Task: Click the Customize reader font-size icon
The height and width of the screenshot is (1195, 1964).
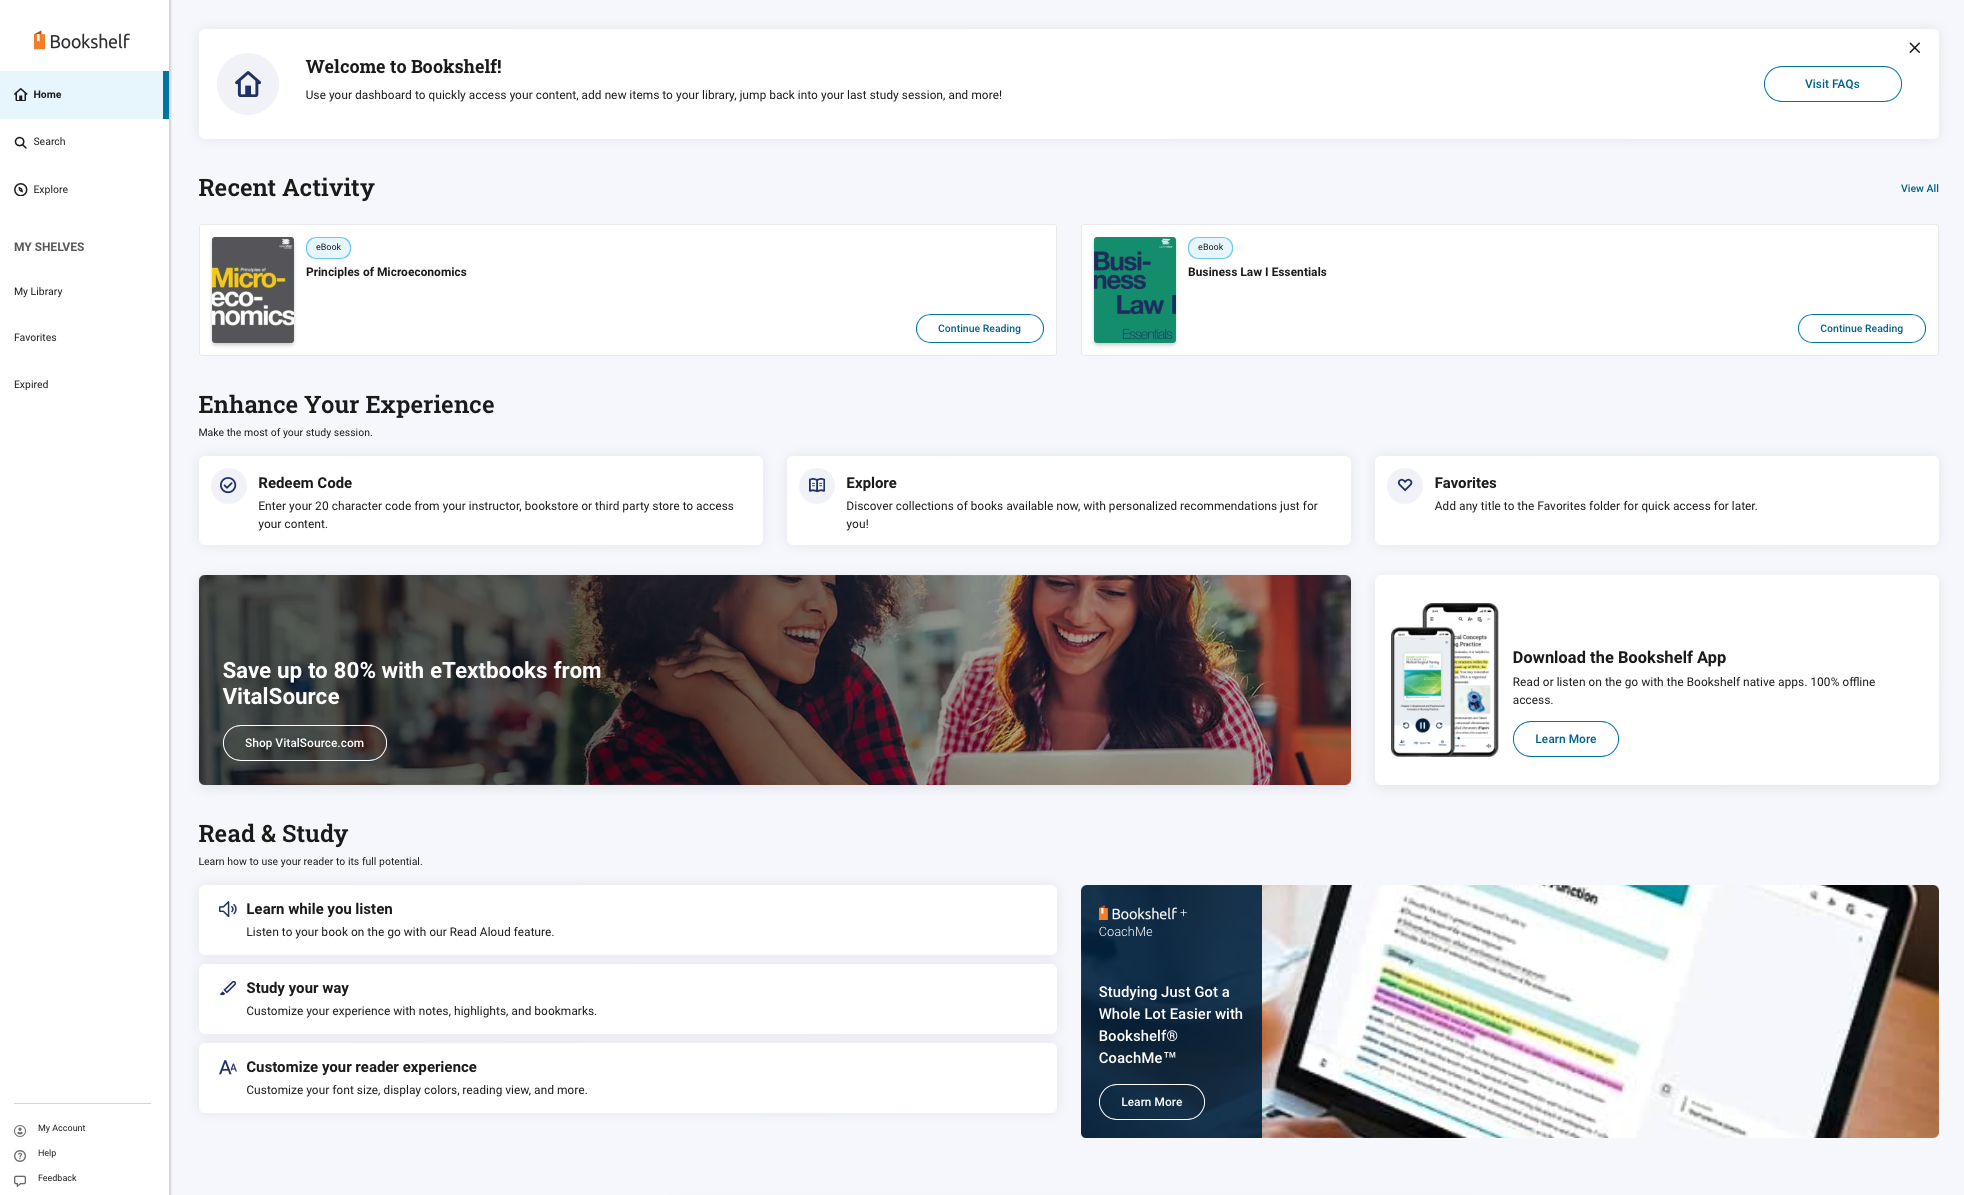Action: point(228,1067)
